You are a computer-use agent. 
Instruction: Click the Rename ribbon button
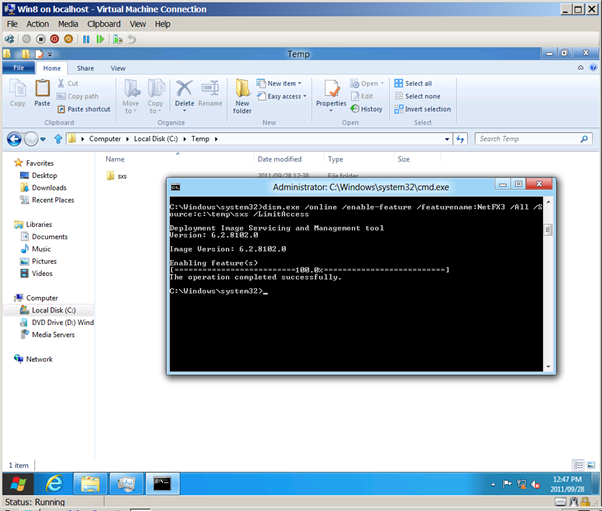click(210, 93)
